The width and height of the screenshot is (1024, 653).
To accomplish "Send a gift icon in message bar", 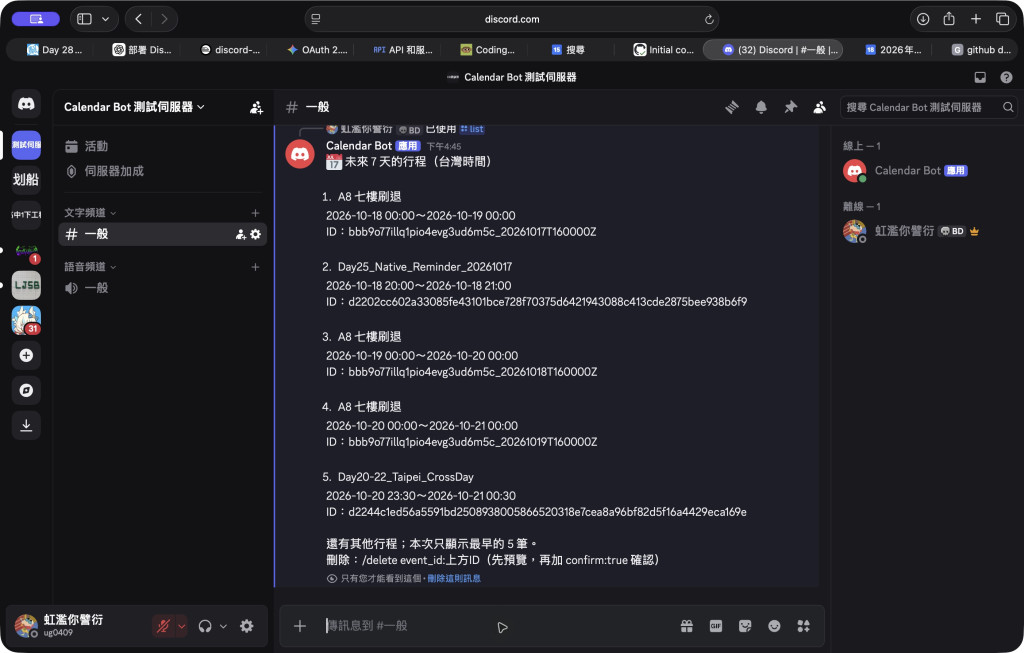I will click(x=686, y=626).
